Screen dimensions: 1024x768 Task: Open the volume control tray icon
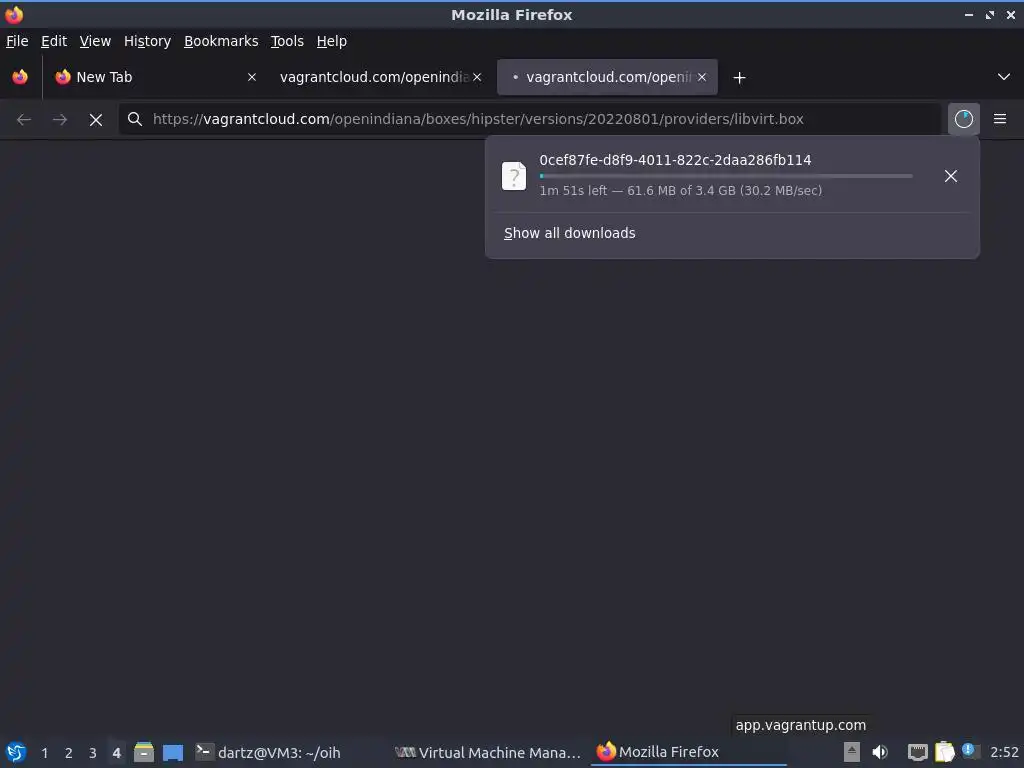click(880, 752)
